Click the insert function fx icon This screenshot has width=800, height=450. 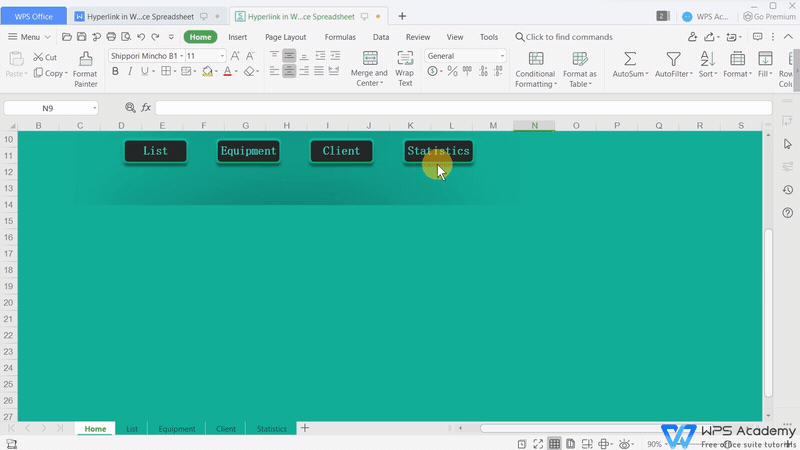pyautogui.click(x=145, y=107)
